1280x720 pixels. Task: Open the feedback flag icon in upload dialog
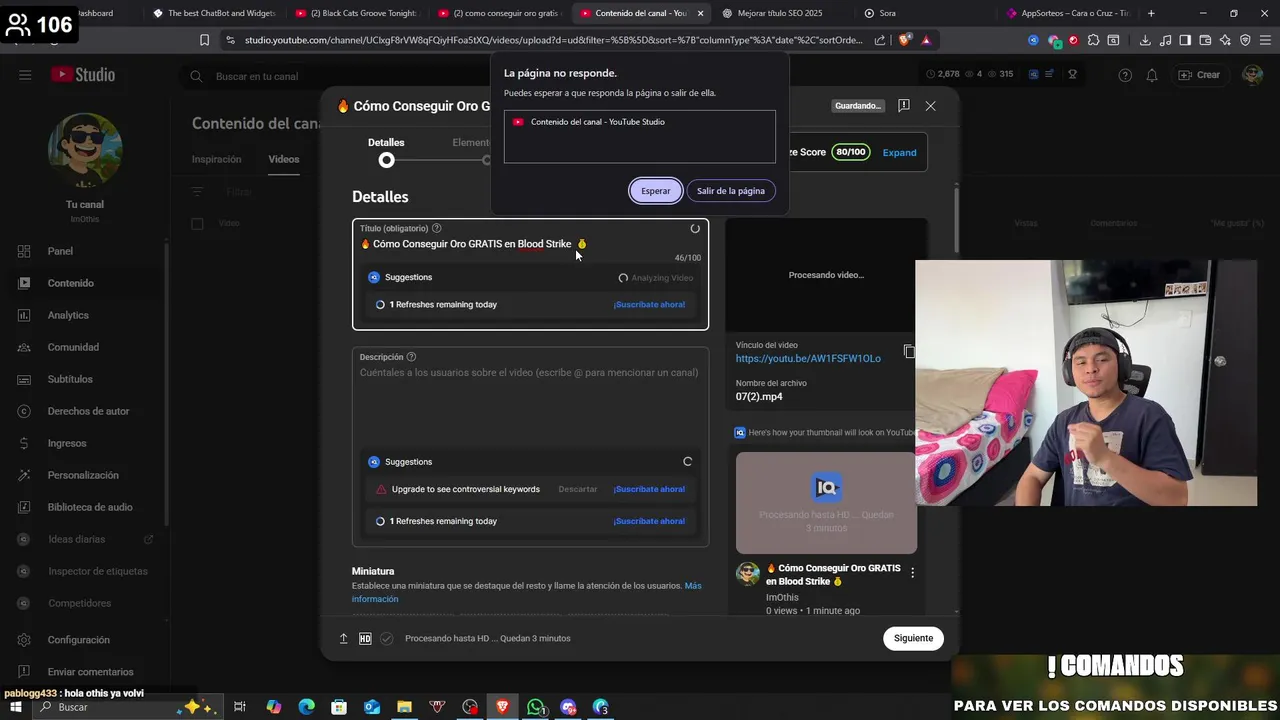click(x=904, y=105)
